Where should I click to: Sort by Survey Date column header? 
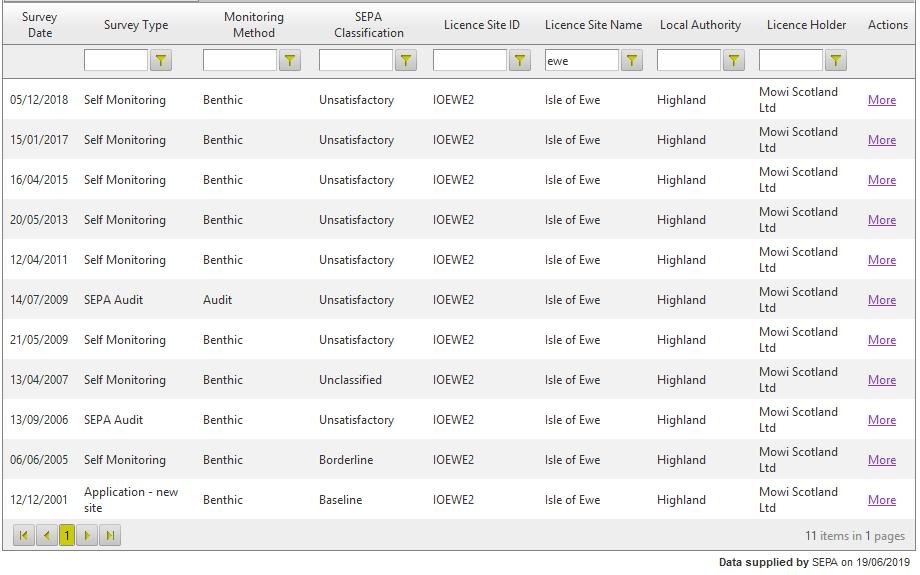pos(40,25)
